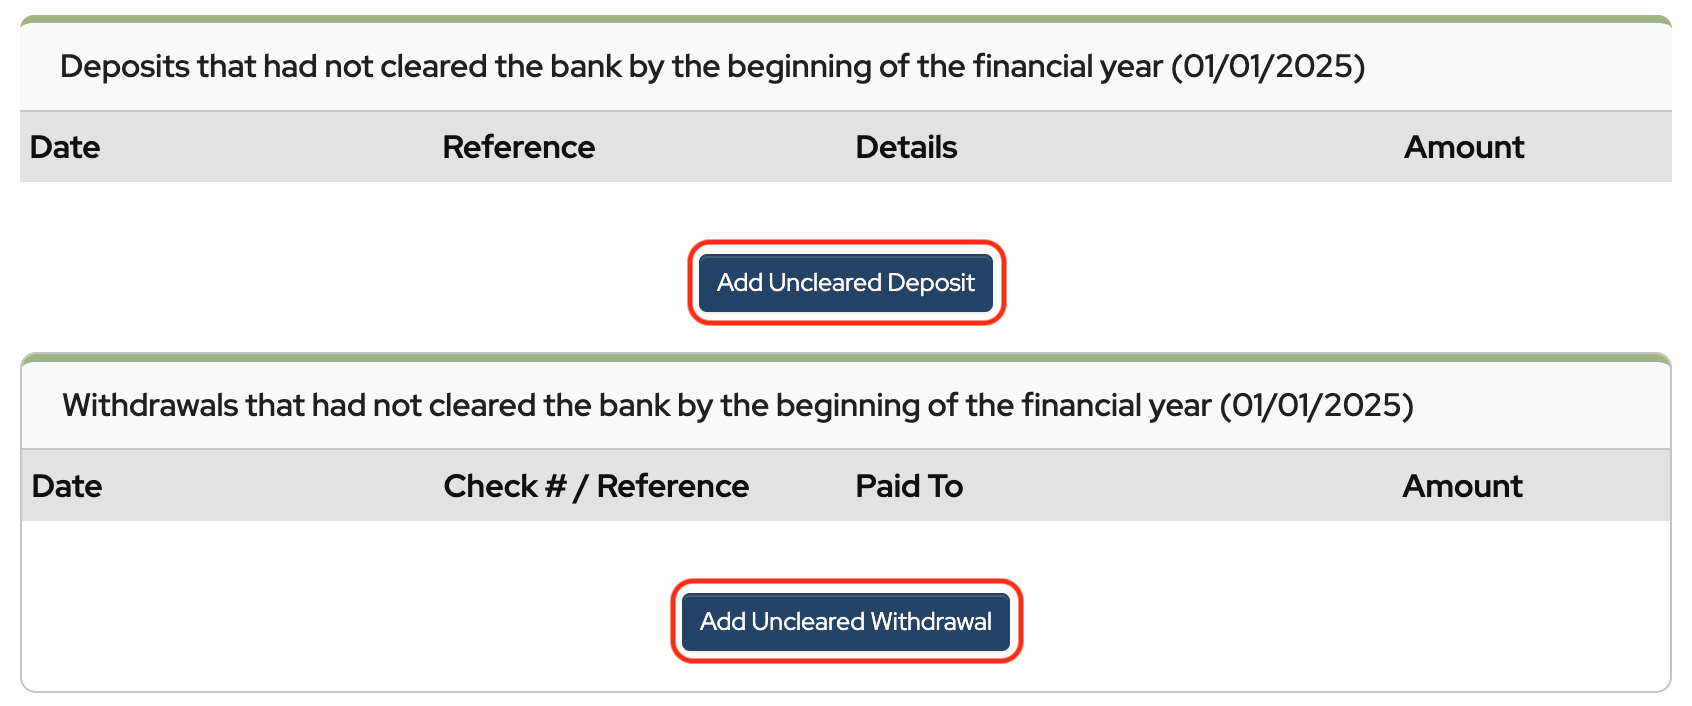Click the word Deposits in the first heading
Viewport: 1692px width, 706px height.
[125, 67]
